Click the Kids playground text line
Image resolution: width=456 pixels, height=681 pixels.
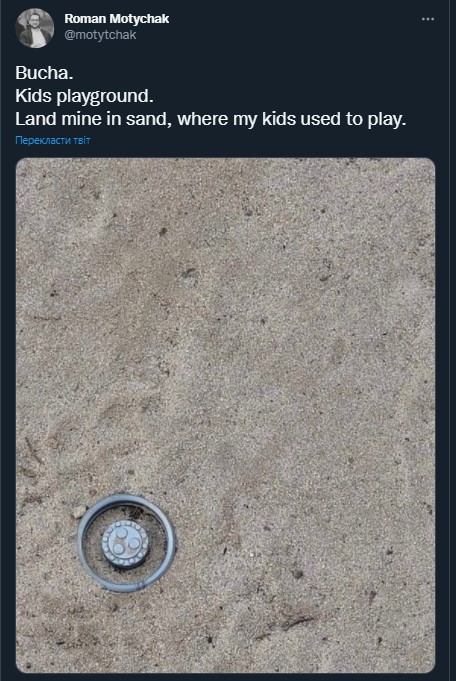pyautogui.click(x=84, y=96)
